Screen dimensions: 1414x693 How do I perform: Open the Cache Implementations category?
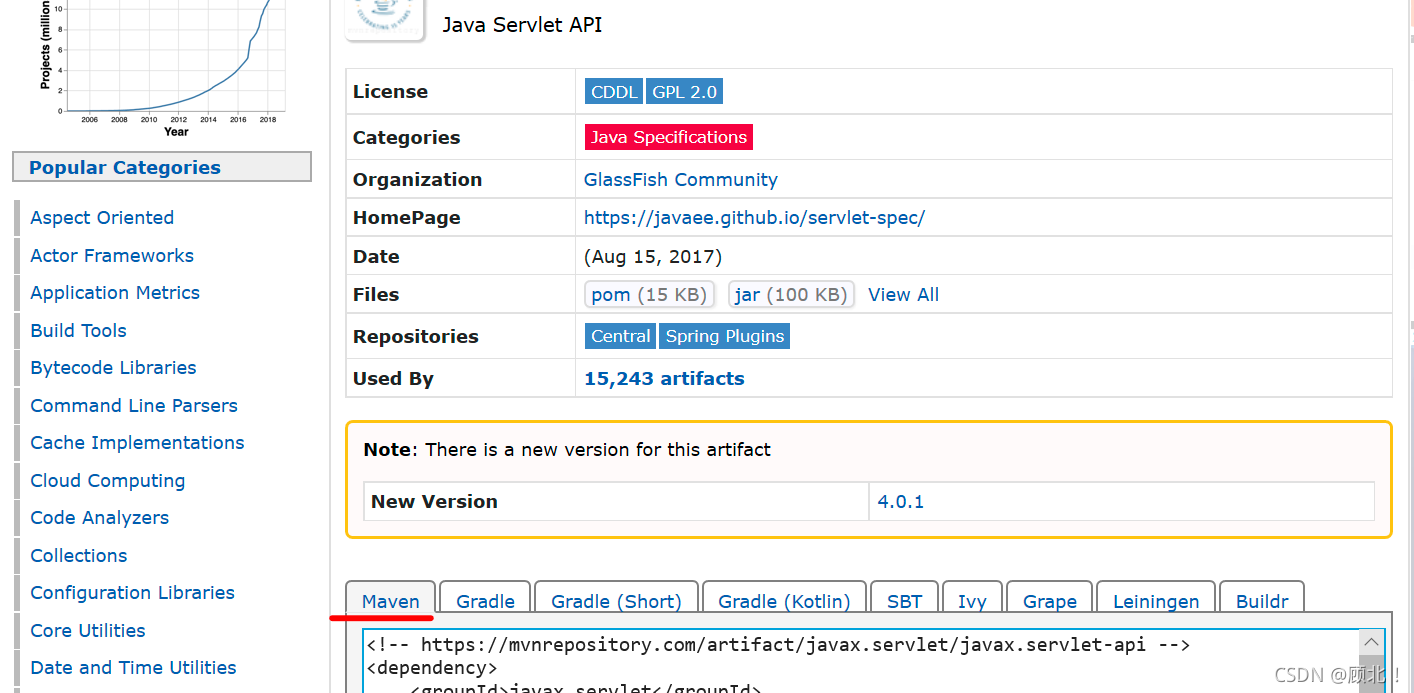click(x=137, y=443)
